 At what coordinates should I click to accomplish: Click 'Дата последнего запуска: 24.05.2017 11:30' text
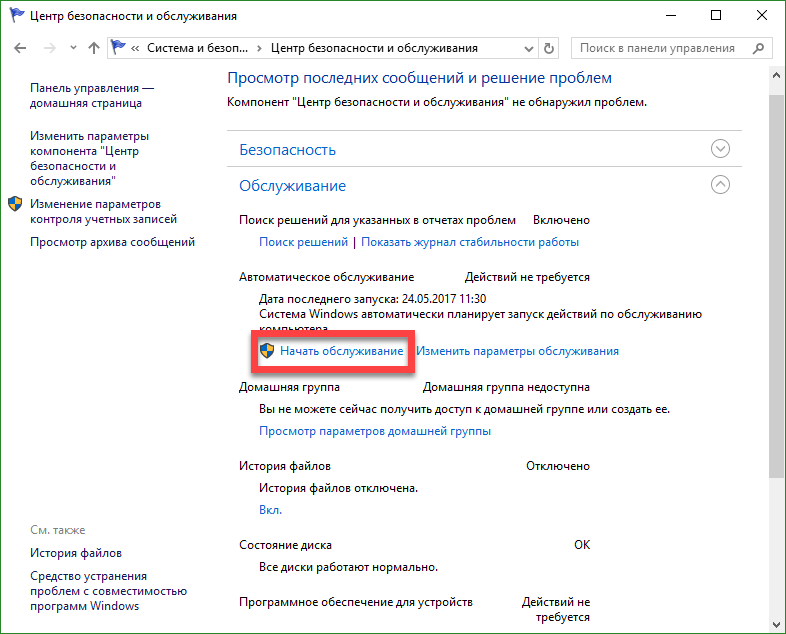point(372,299)
